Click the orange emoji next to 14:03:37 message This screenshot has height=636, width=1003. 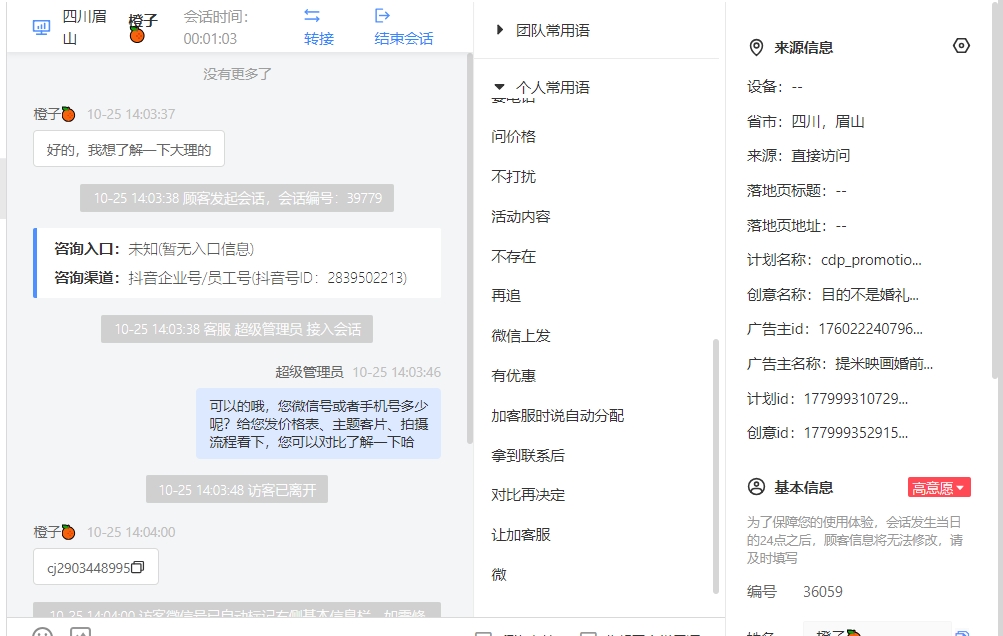(68, 115)
